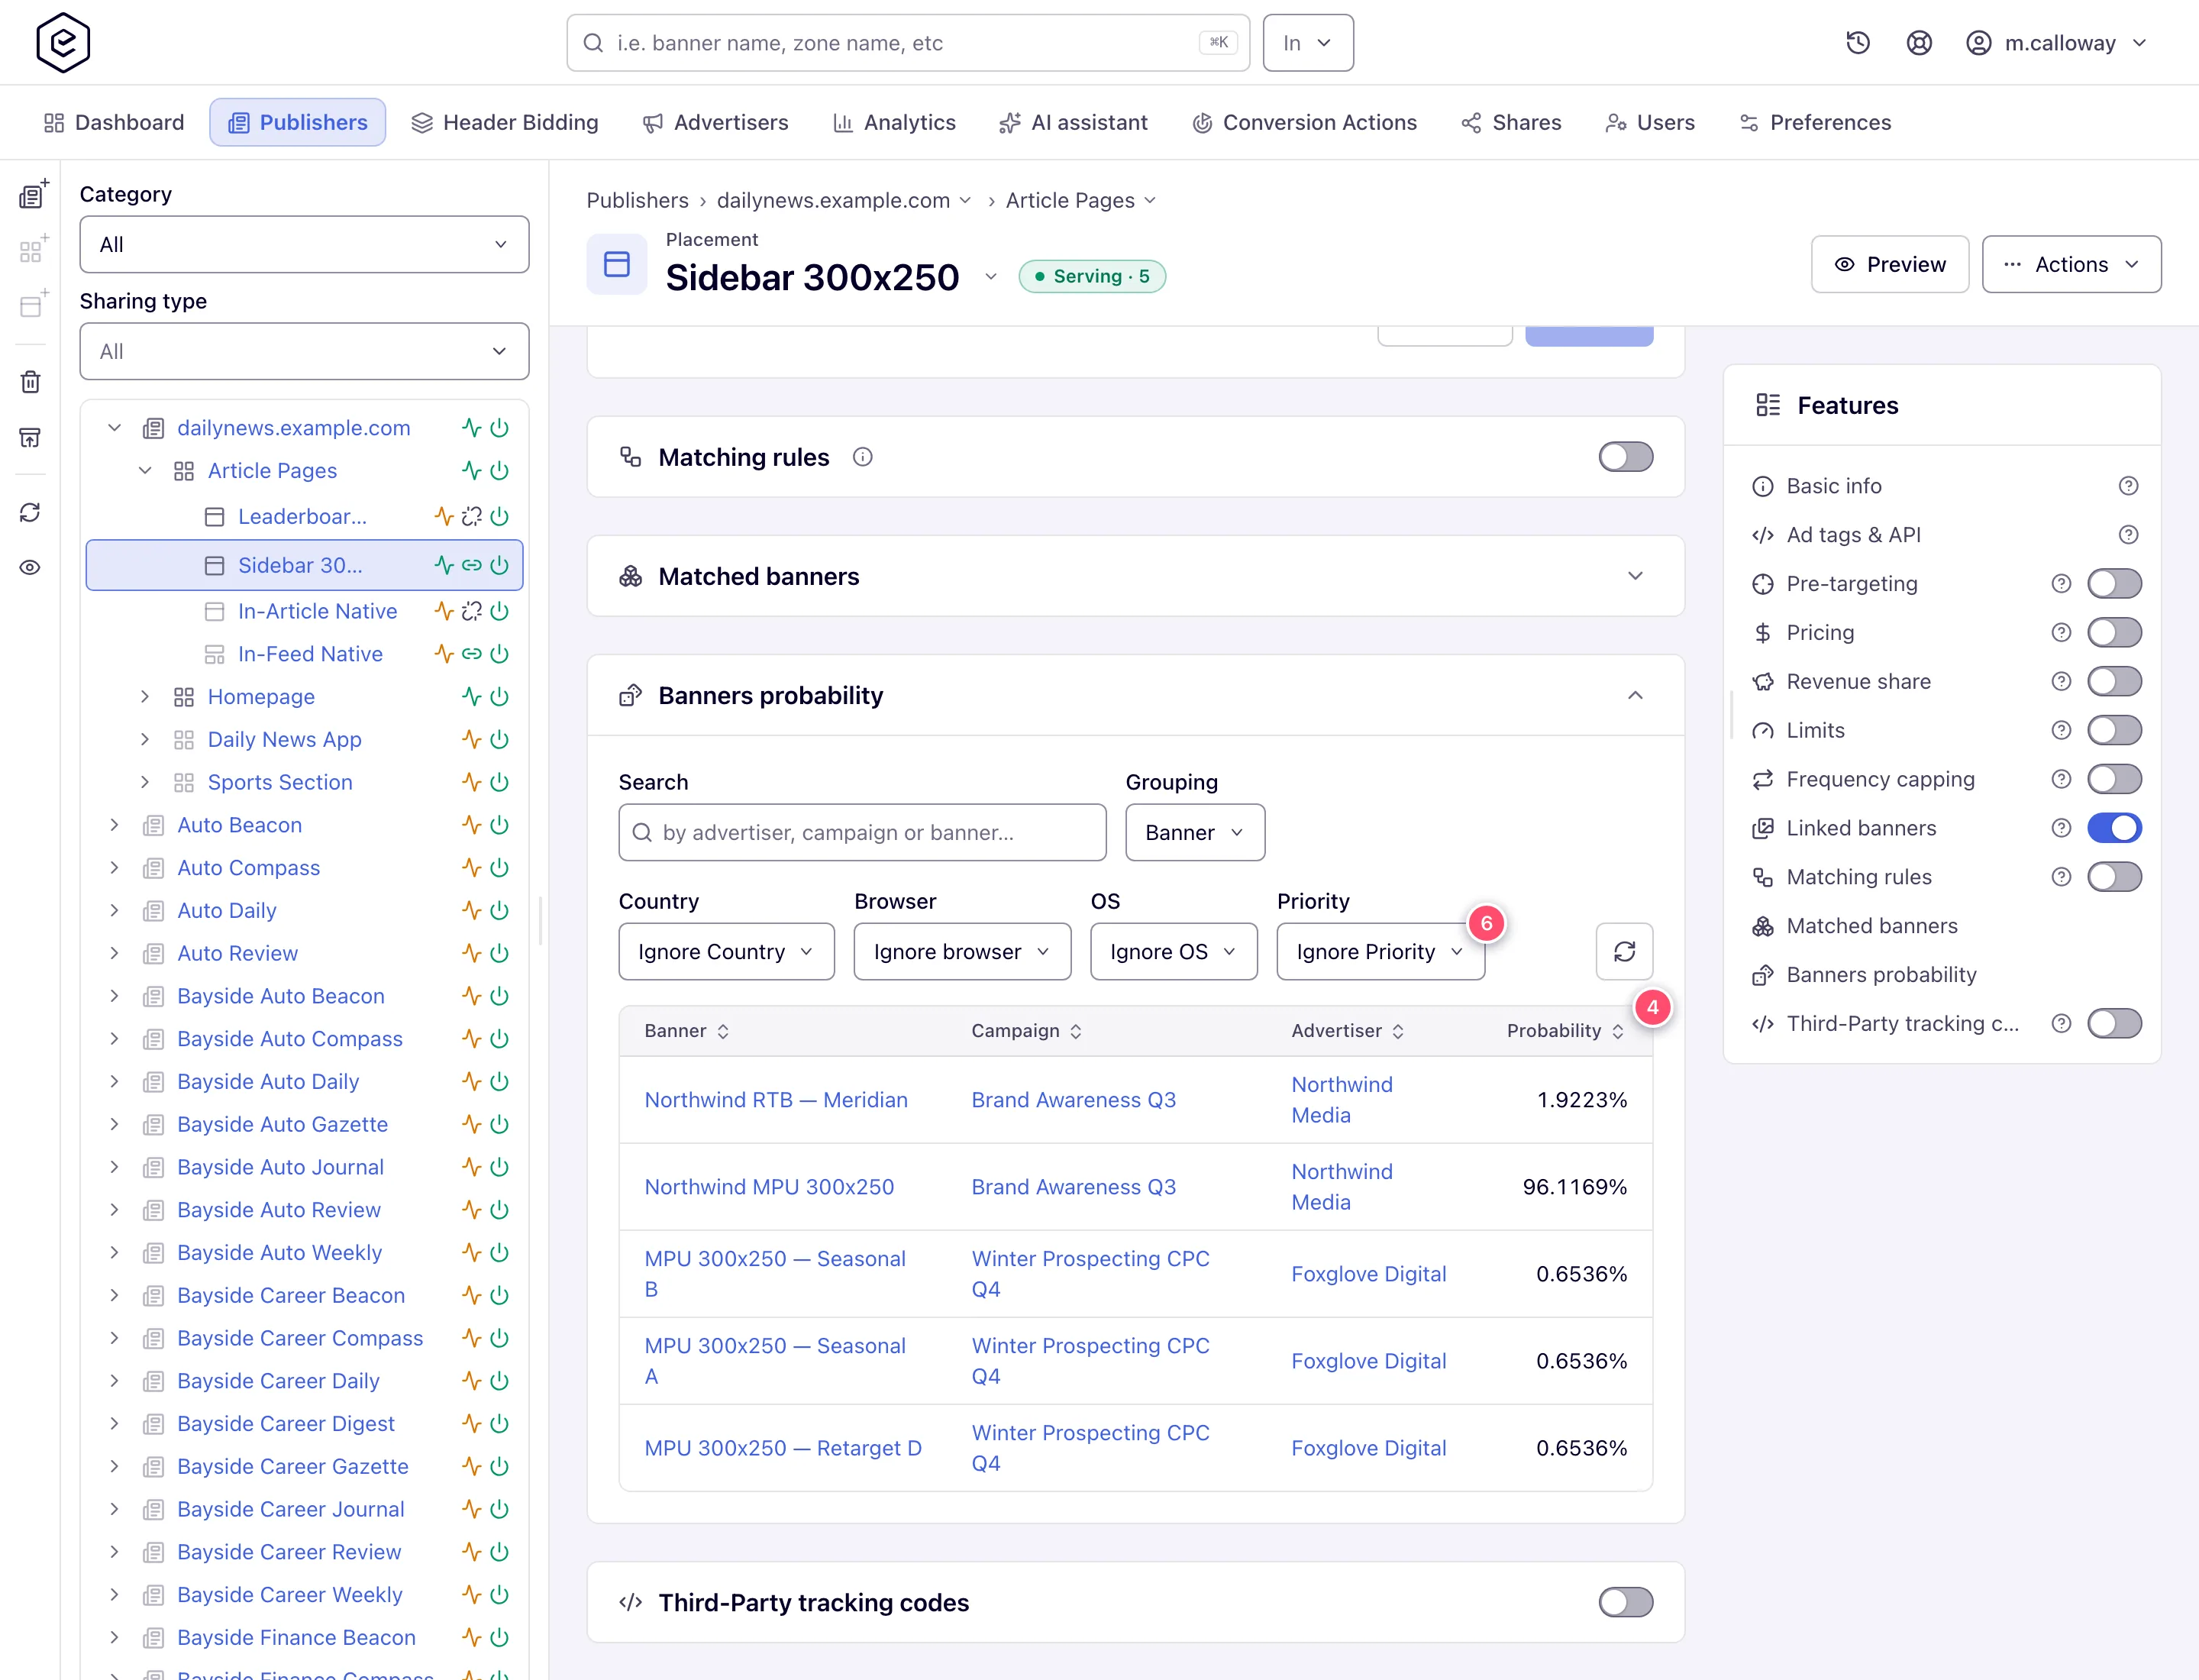The image size is (2199, 1680).
Task: Turn on Pre-targeting in Features panel
Action: pyautogui.click(x=2114, y=583)
